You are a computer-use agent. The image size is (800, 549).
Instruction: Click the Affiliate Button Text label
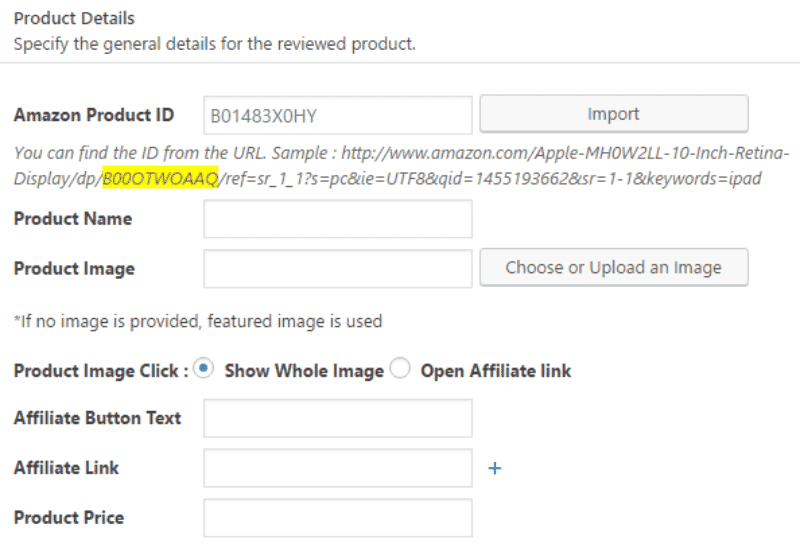coord(98,418)
